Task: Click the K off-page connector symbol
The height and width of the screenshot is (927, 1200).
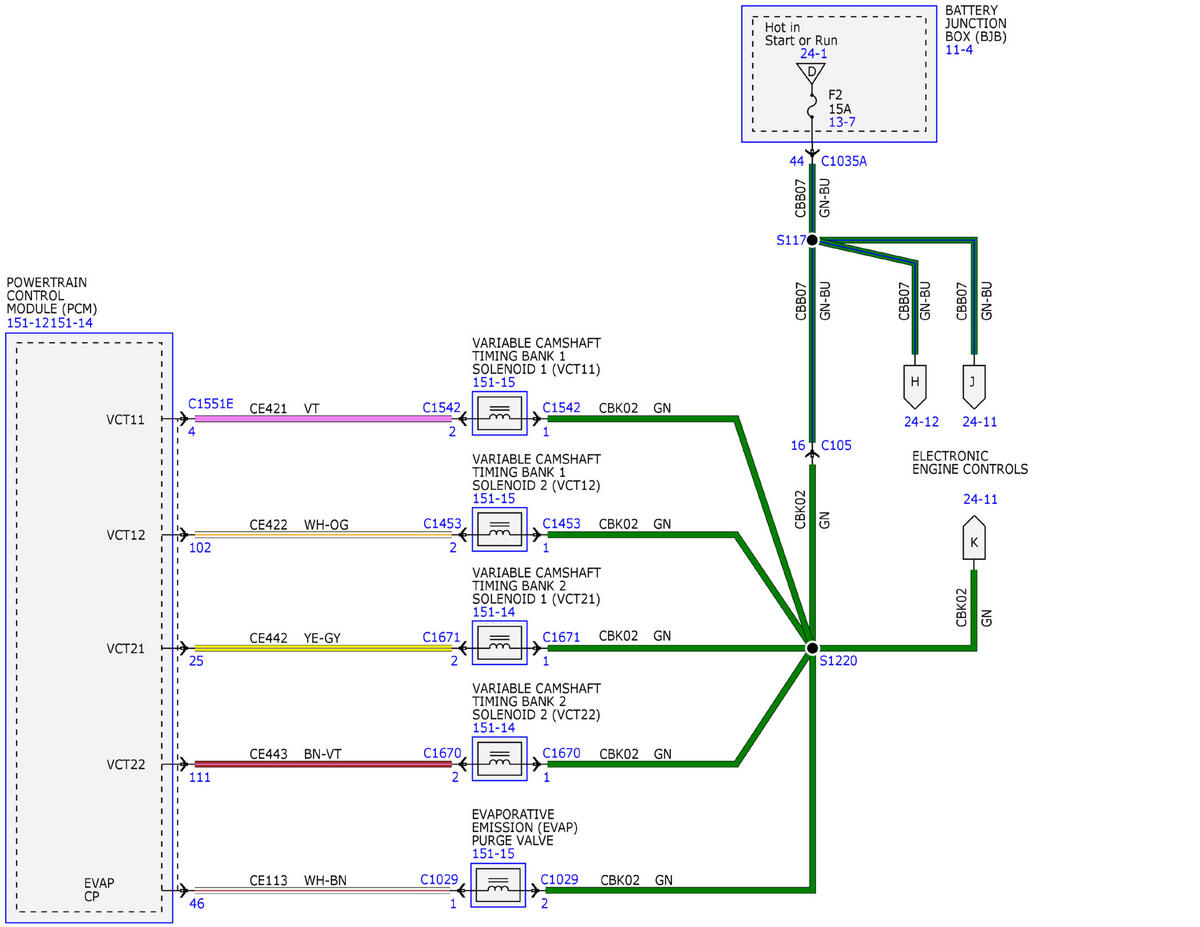Action: (x=974, y=539)
